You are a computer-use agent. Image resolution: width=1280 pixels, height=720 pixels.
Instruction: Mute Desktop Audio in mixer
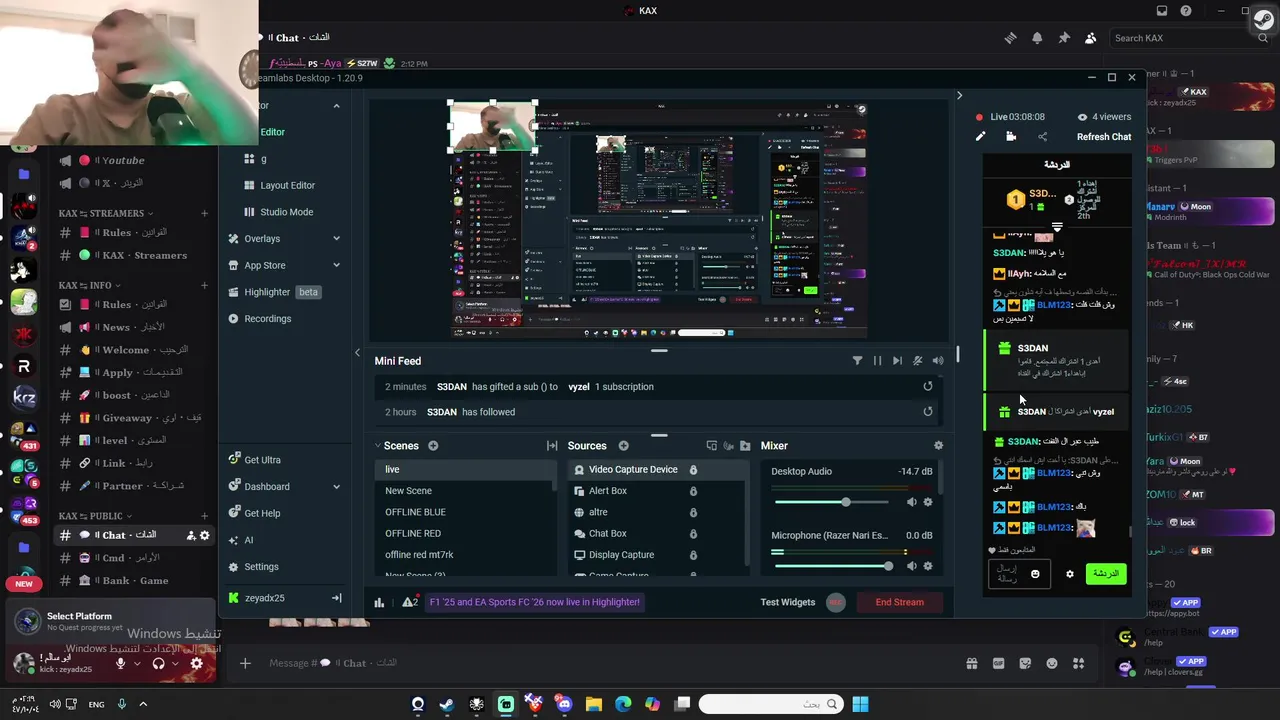pos(911,502)
